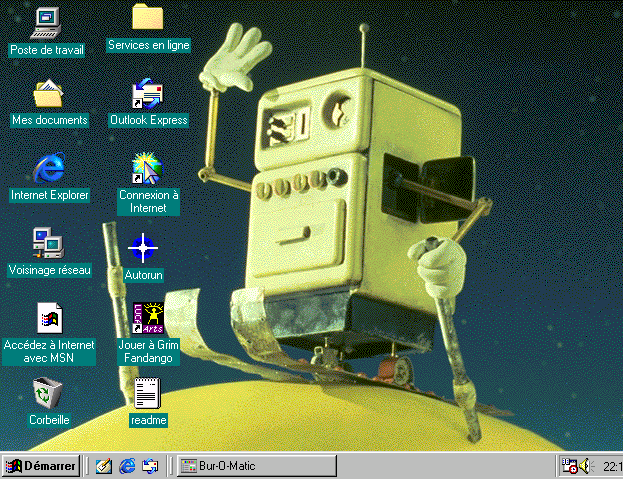Click the volume speaker tray icon
The width and height of the screenshot is (623, 479).
(586, 466)
